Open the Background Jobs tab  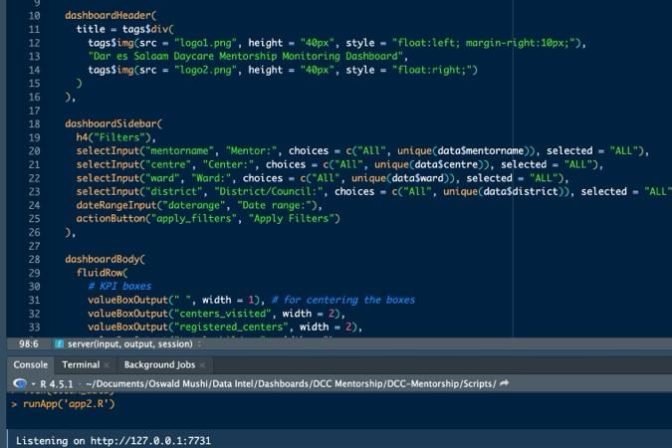coord(158,365)
